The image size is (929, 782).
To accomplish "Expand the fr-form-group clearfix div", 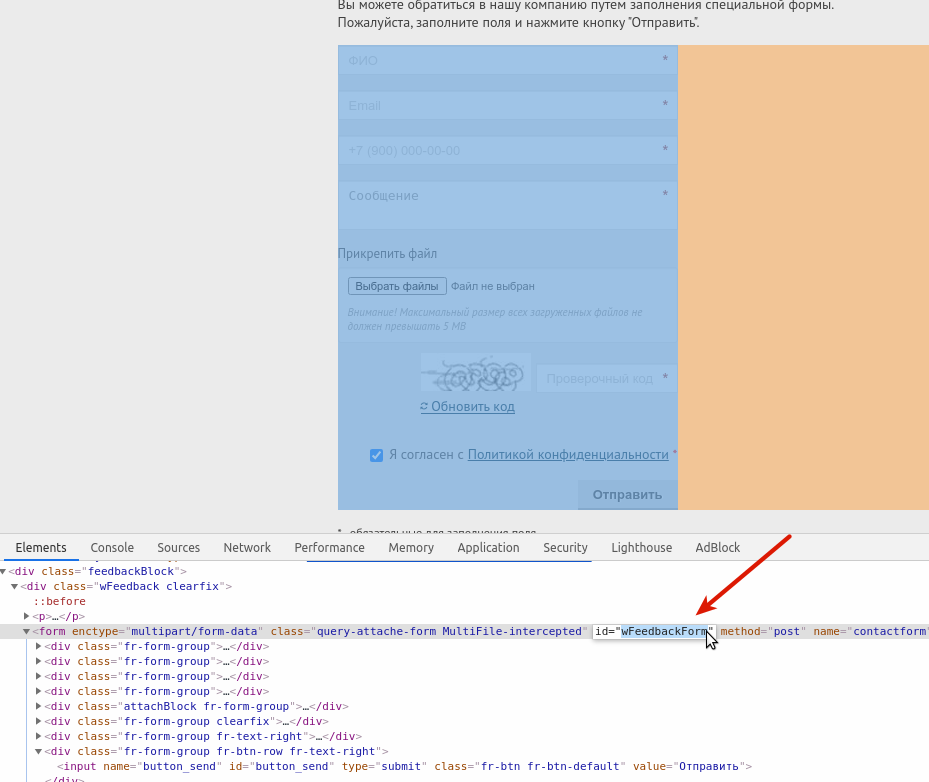I will point(39,721).
